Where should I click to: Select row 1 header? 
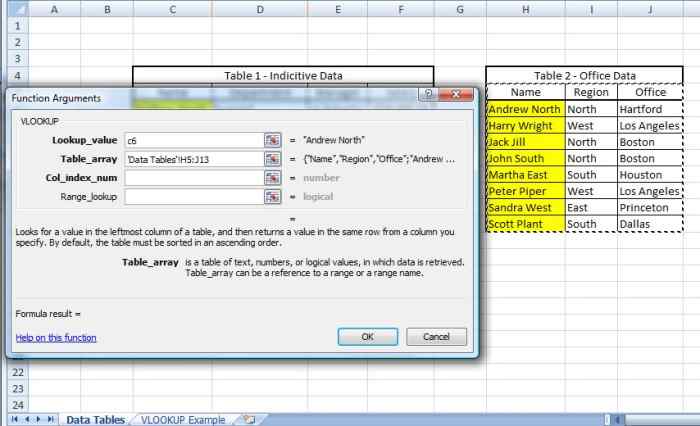pyautogui.click(x=18, y=26)
